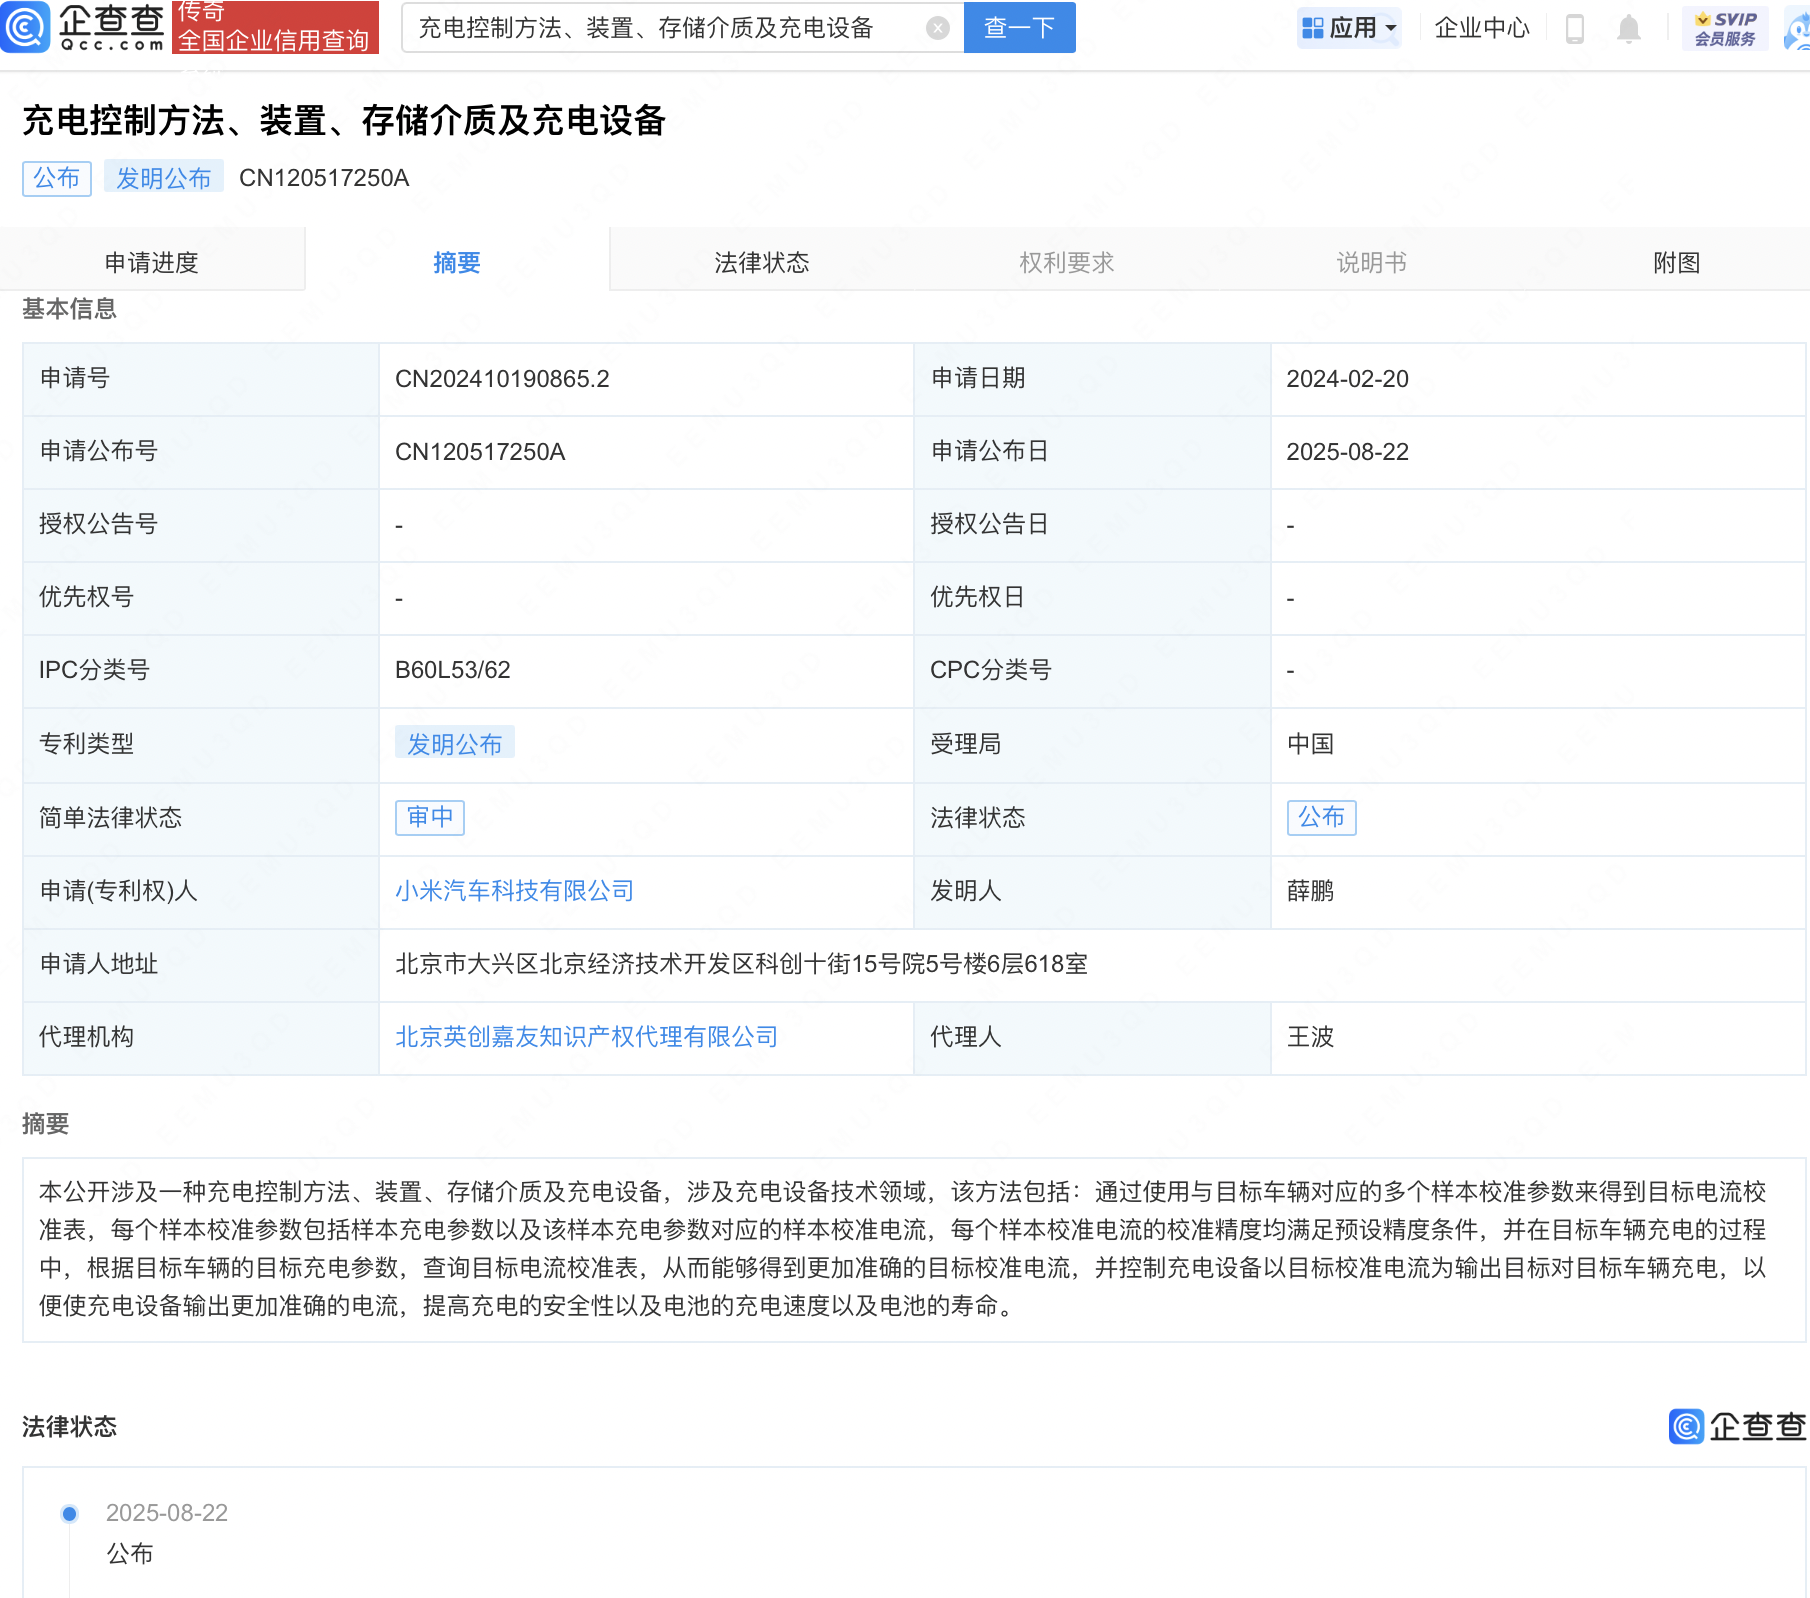The height and width of the screenshot is (1598, 1810).
Task: Open the 权利要求 tab
Action: [x=1066, y=262]
